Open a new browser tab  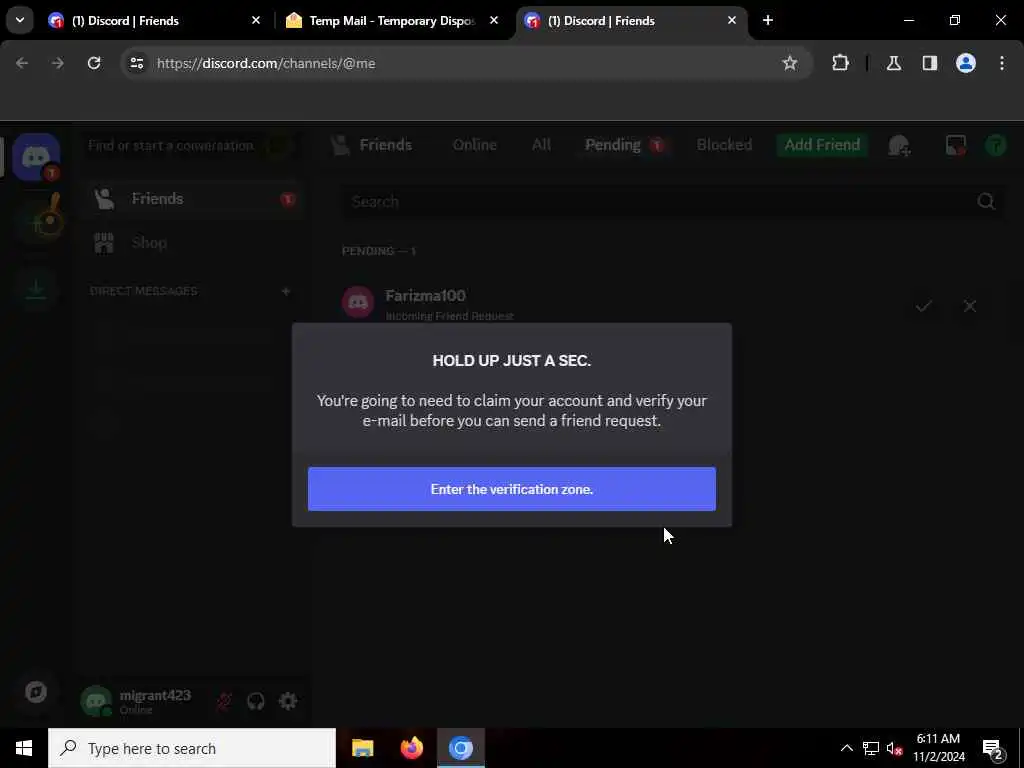click(768, 21)
